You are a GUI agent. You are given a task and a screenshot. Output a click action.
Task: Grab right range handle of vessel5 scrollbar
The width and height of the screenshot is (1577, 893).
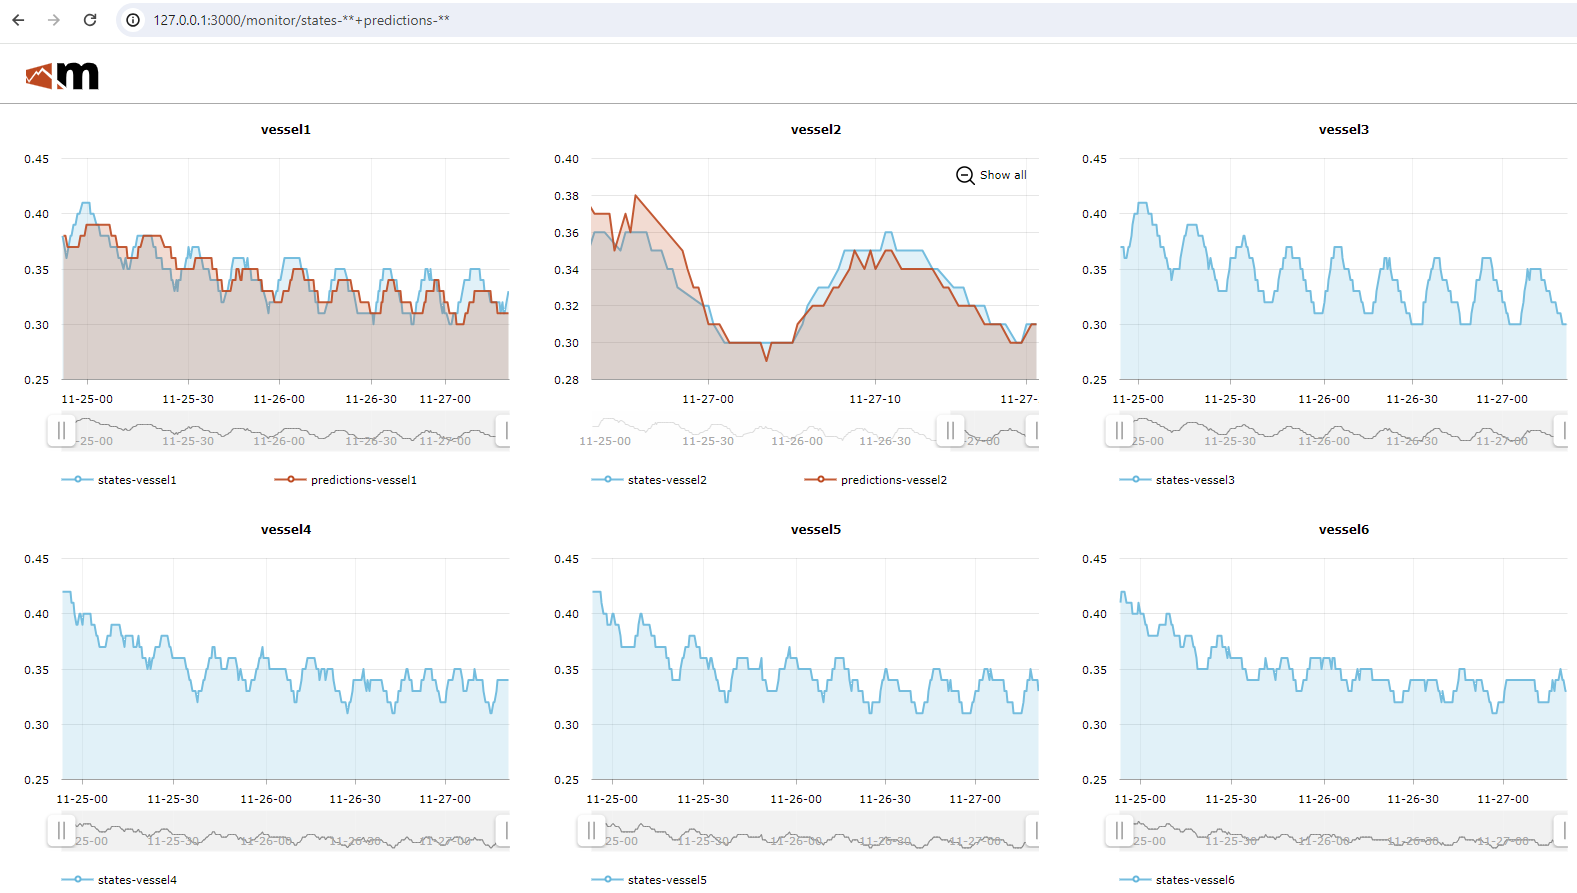(x=1034, y=831)
